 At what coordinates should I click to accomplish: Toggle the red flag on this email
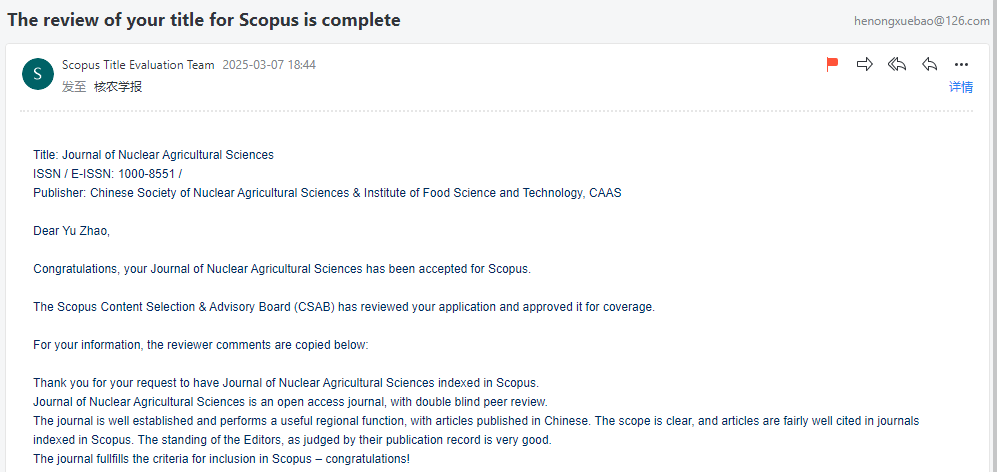point(832,64)
